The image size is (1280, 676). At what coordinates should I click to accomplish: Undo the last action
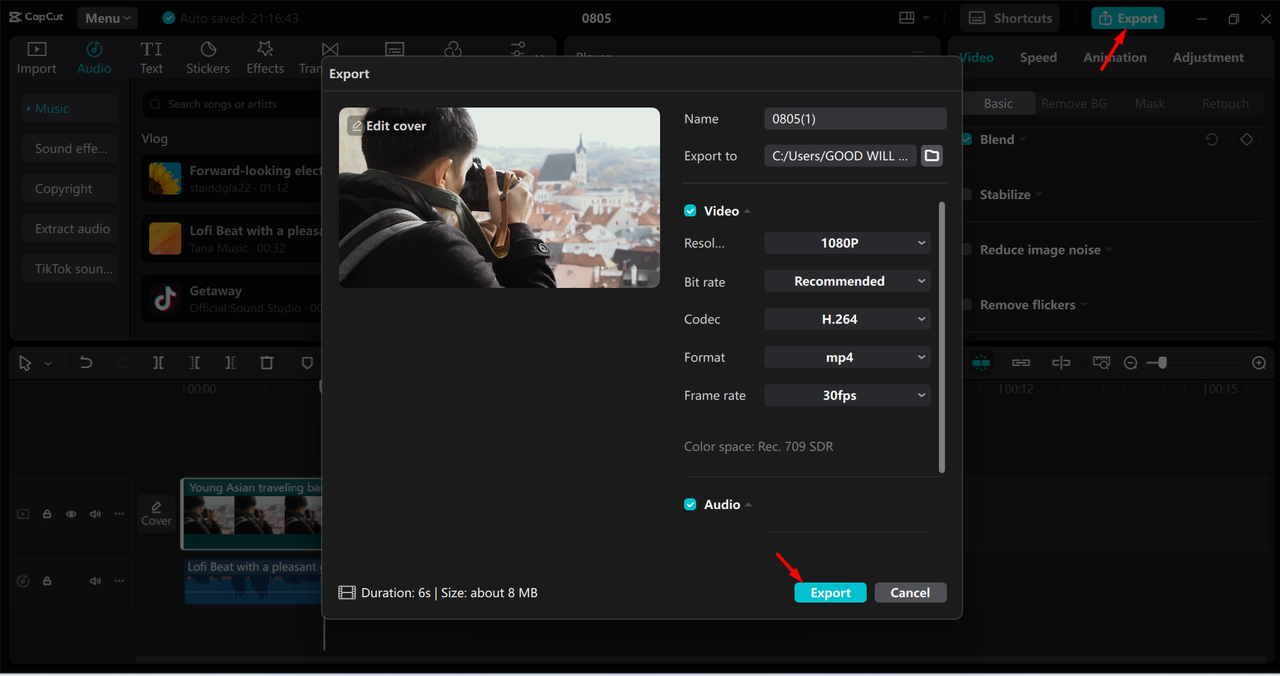(x=86, y=363)
